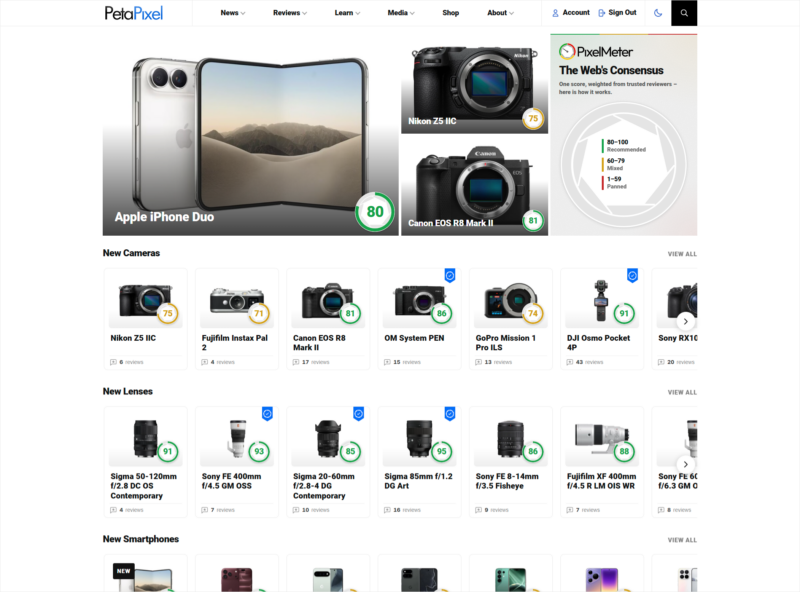The image size is (800, 592).
Task: Click reviews comment icon under Nikon Z5 IIC card
Action: pyautogui.click(x=113, y=362)
